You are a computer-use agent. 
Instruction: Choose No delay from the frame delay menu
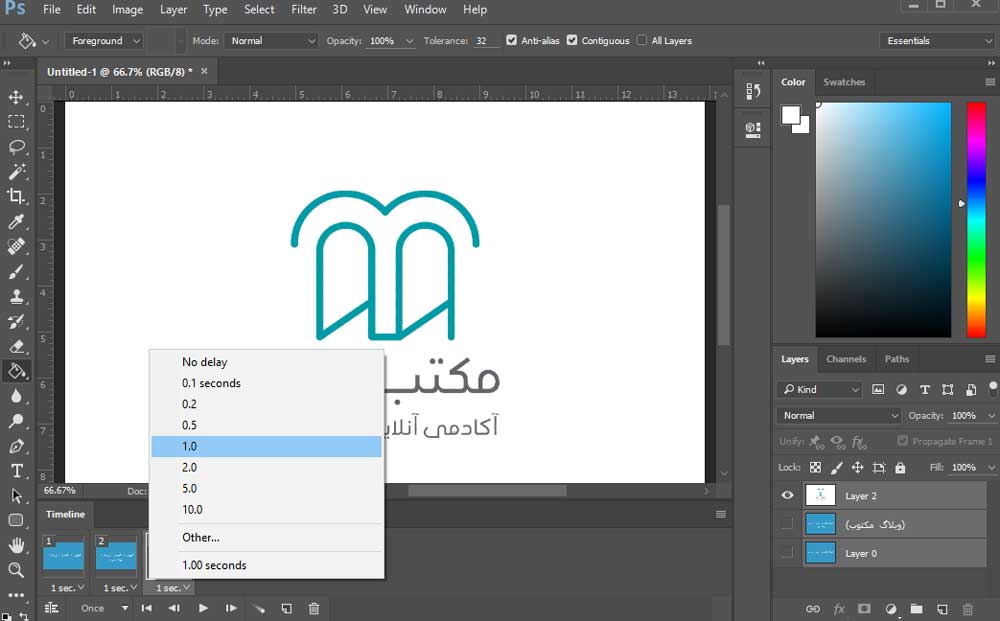coord(267,362)
